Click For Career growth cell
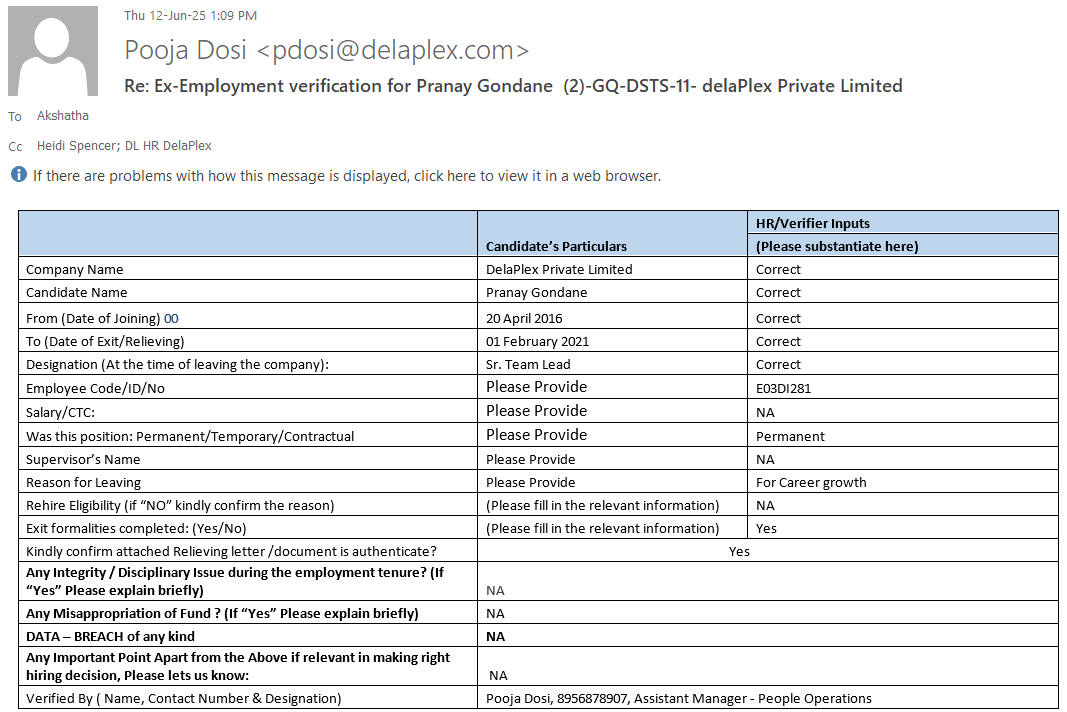 click(811, 483)
